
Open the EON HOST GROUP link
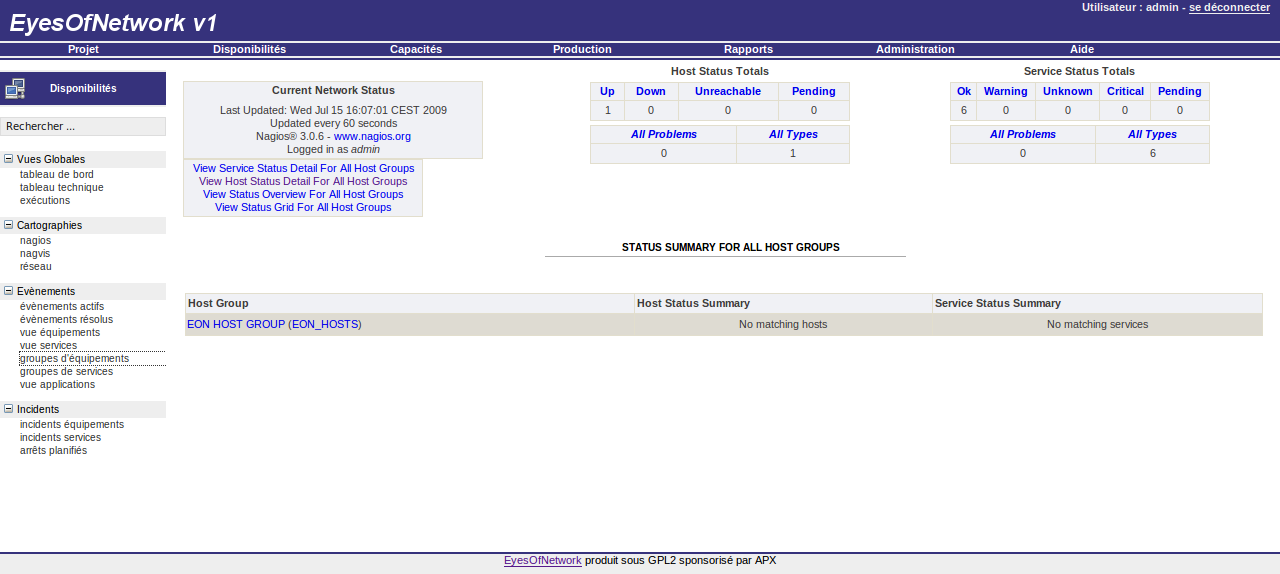coord(235,324)
